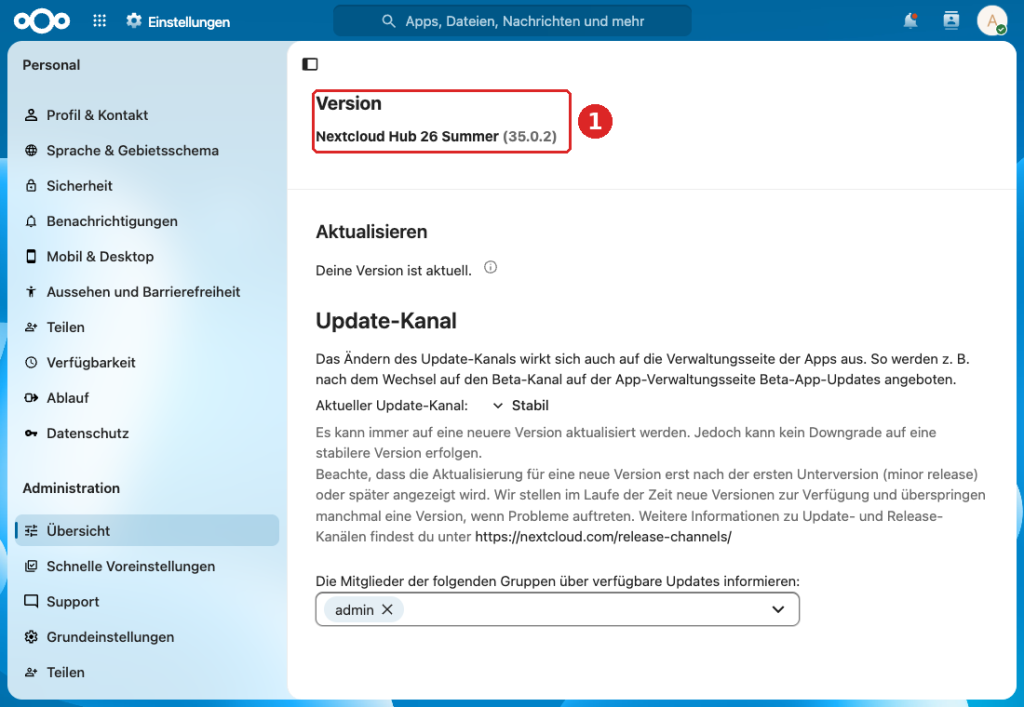This screenshot has height=707, width=1024.
Task: Click the search magnifier icon
Action: pyautogui.click(x=389, y=22)
